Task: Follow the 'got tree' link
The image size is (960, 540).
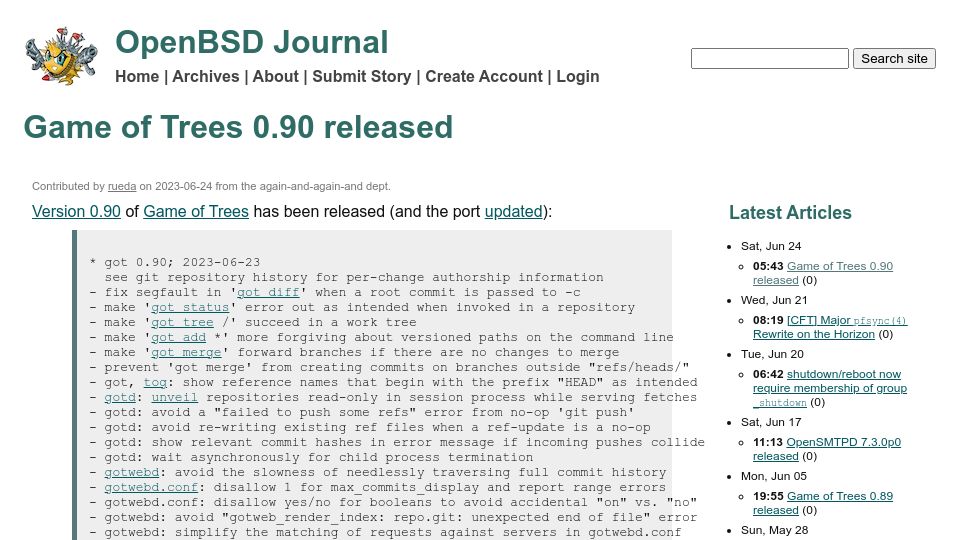Action: click(182, 322)
